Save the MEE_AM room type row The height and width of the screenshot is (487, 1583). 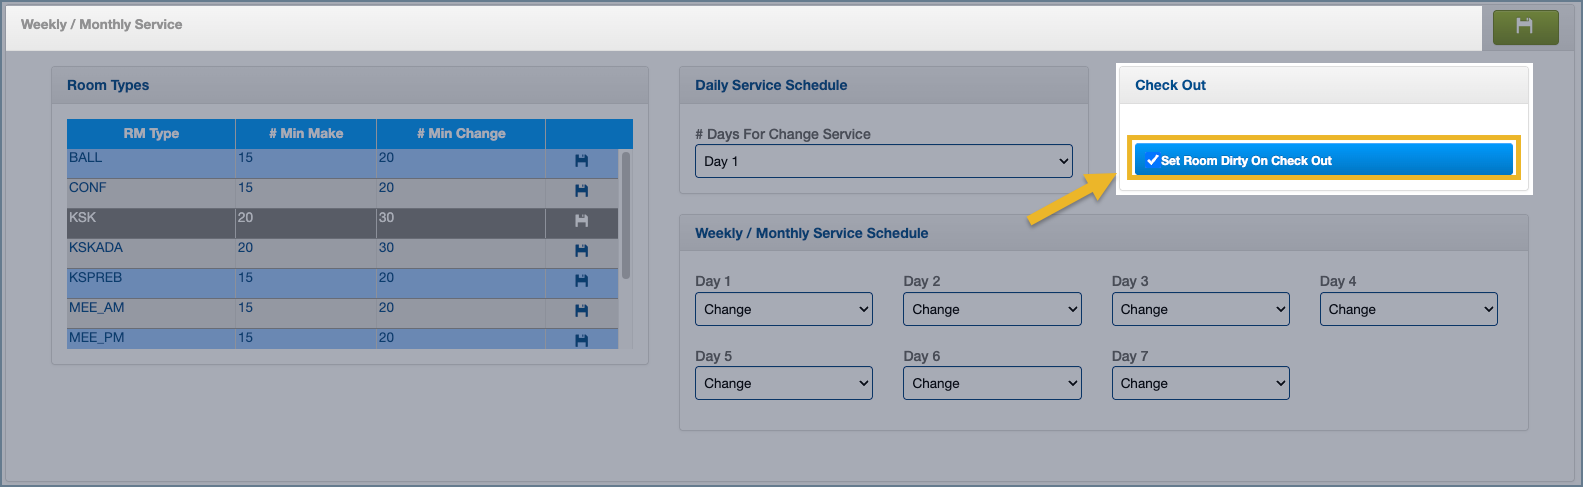(581, 311)
